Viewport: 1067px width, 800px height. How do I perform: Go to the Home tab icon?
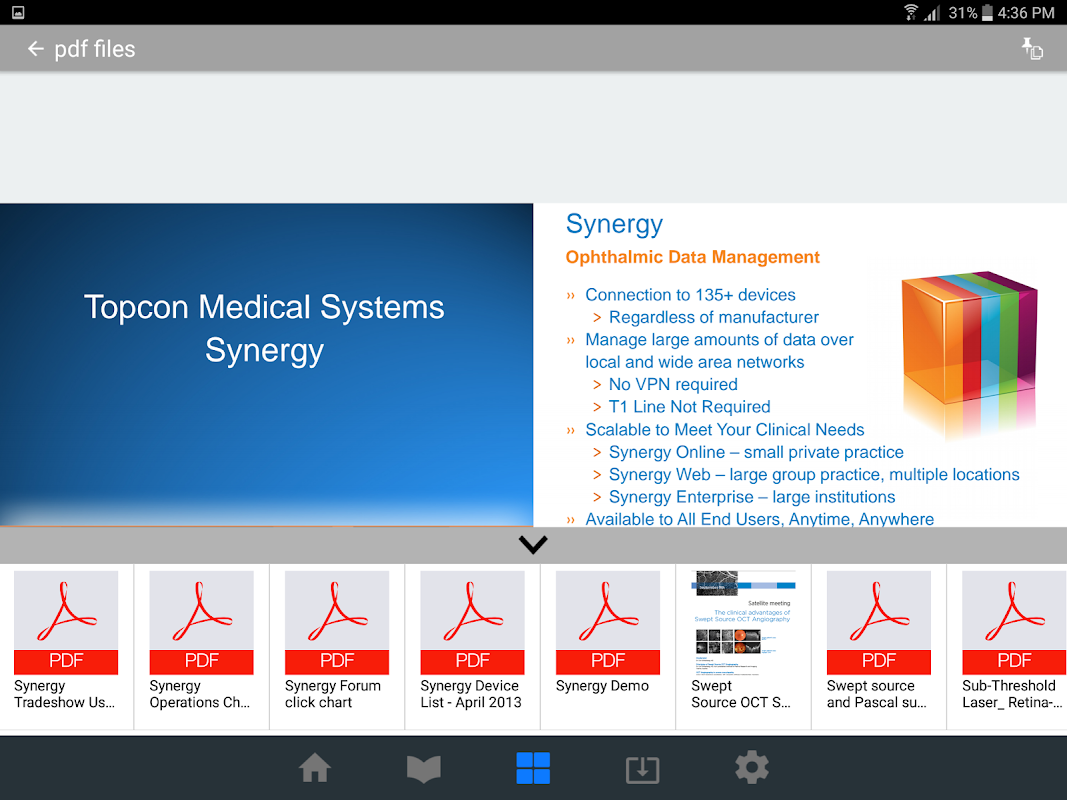click(315, 769)
